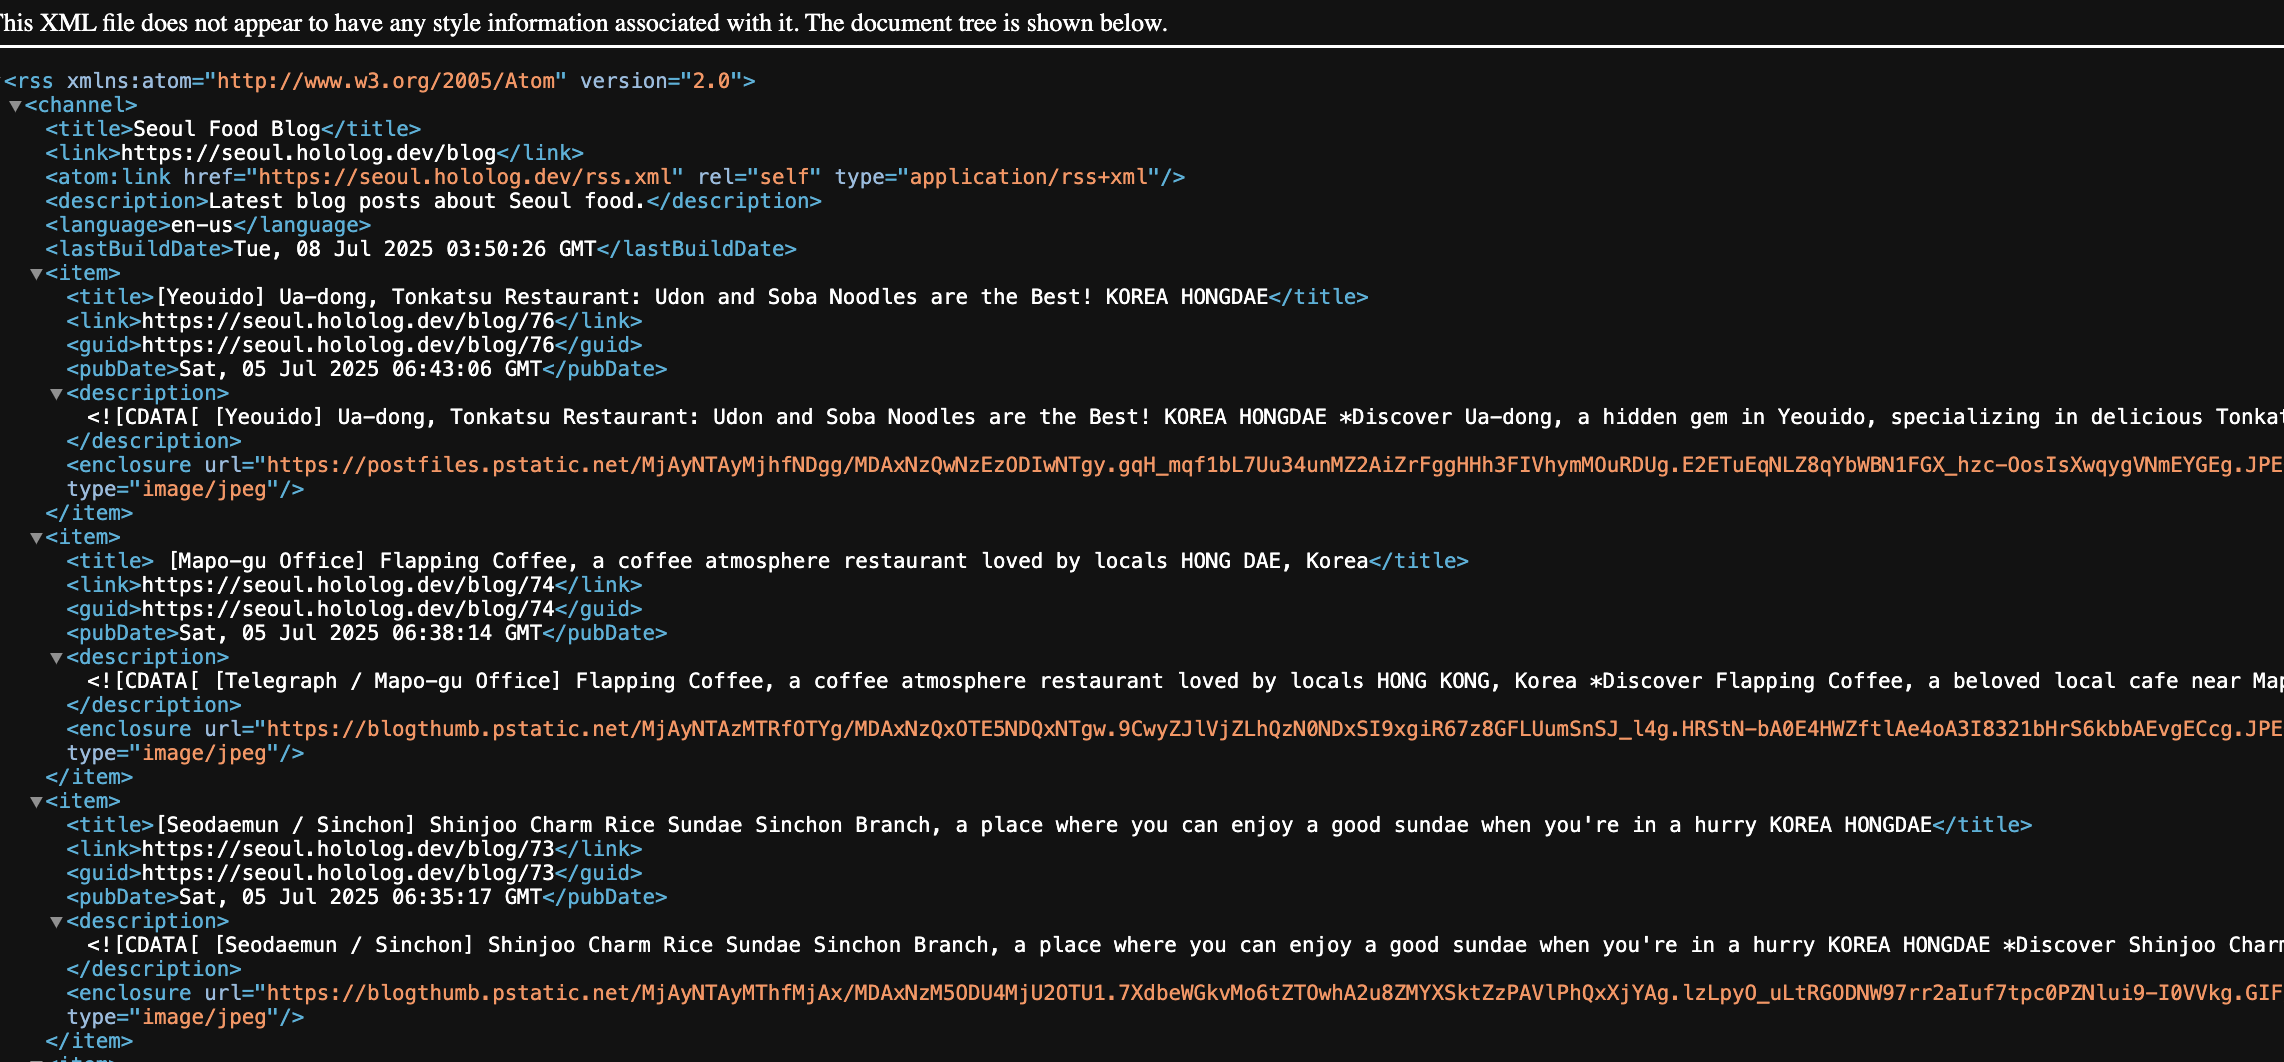
Task: Click closing </item> tag after Ua-dong item
Action: click(89, 513)
